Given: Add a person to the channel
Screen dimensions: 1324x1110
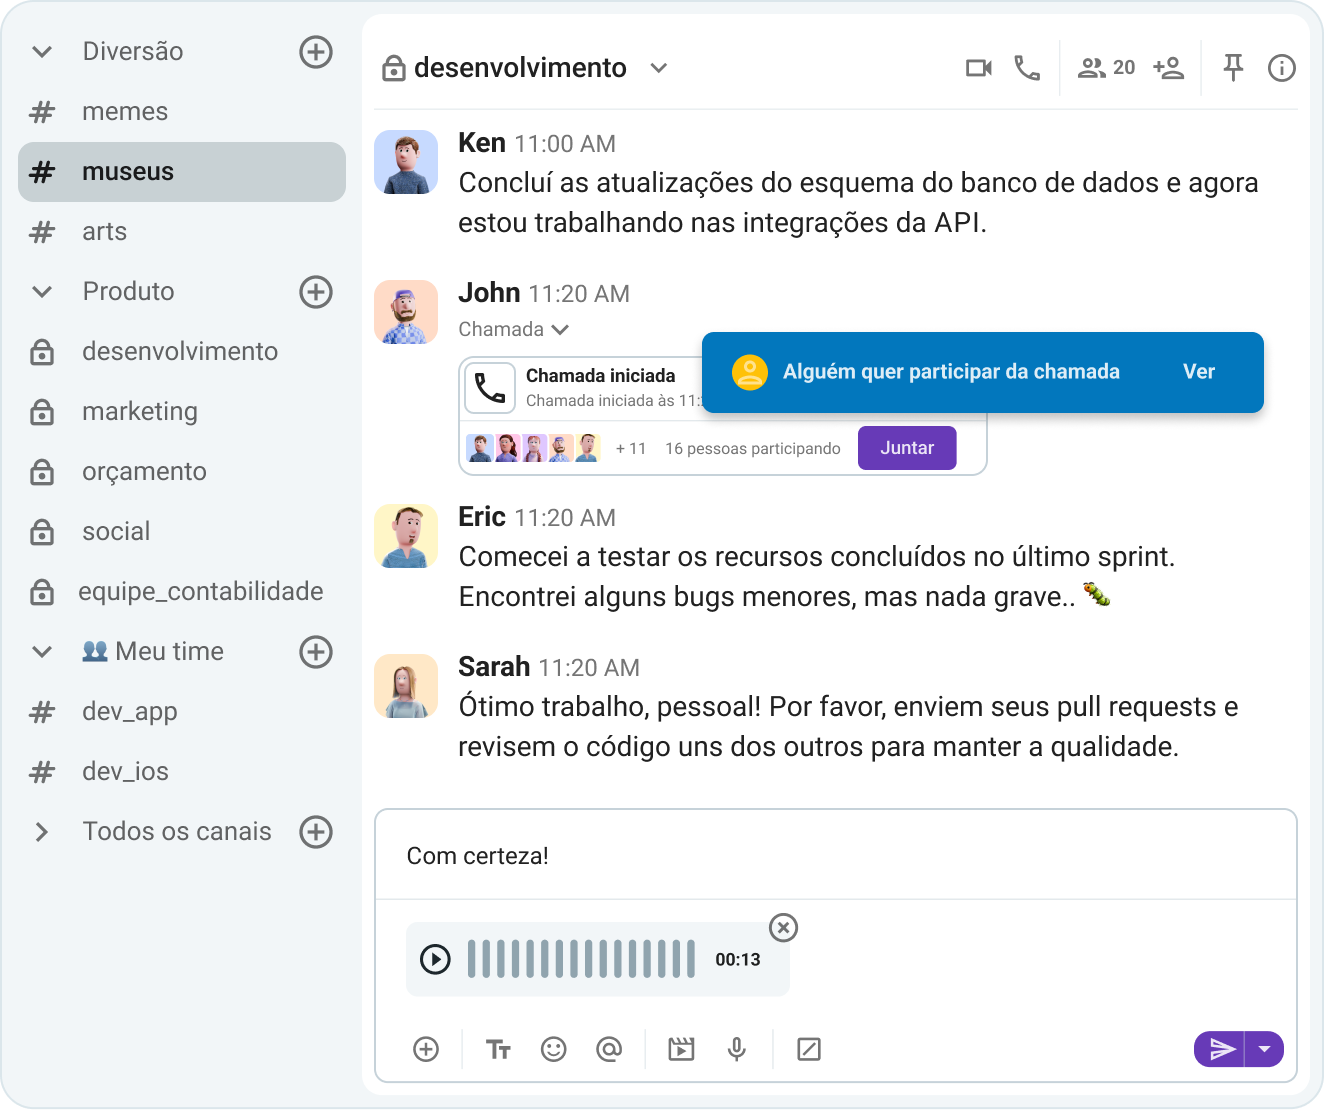Looking at the screenshot, I should point(1168,67).
